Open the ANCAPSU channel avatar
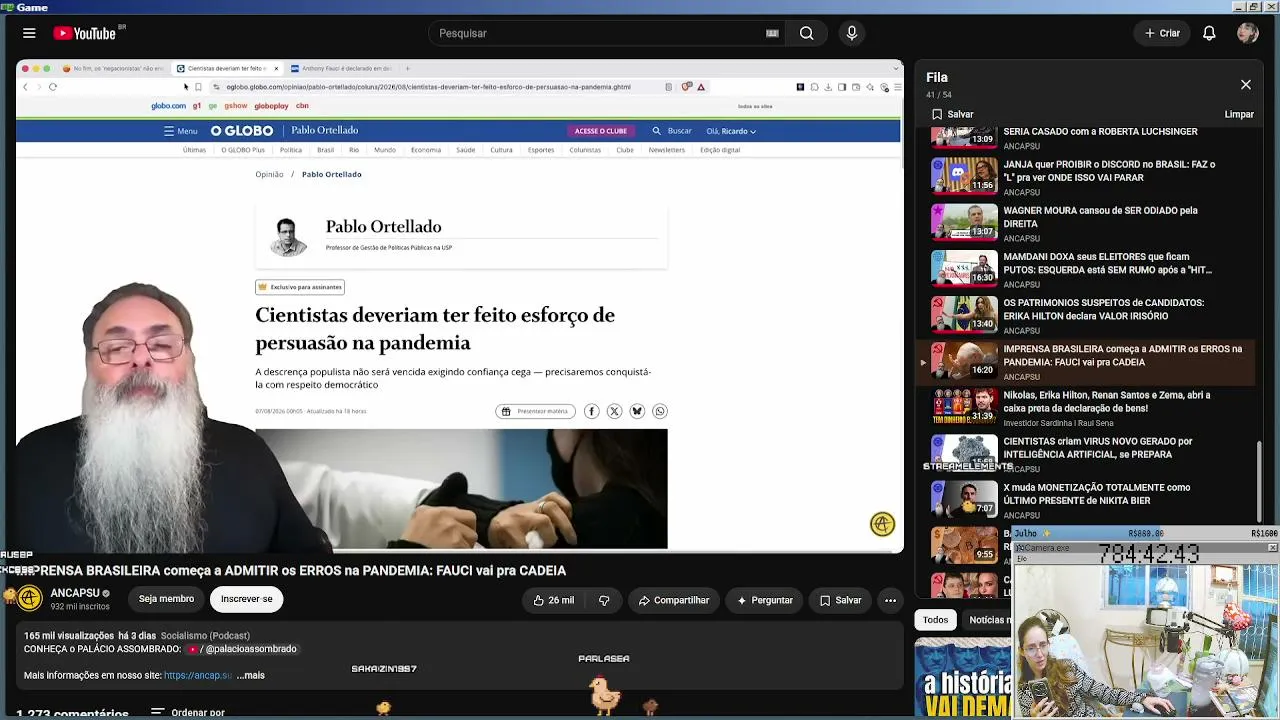1280x720 pixels. point(30,599)
